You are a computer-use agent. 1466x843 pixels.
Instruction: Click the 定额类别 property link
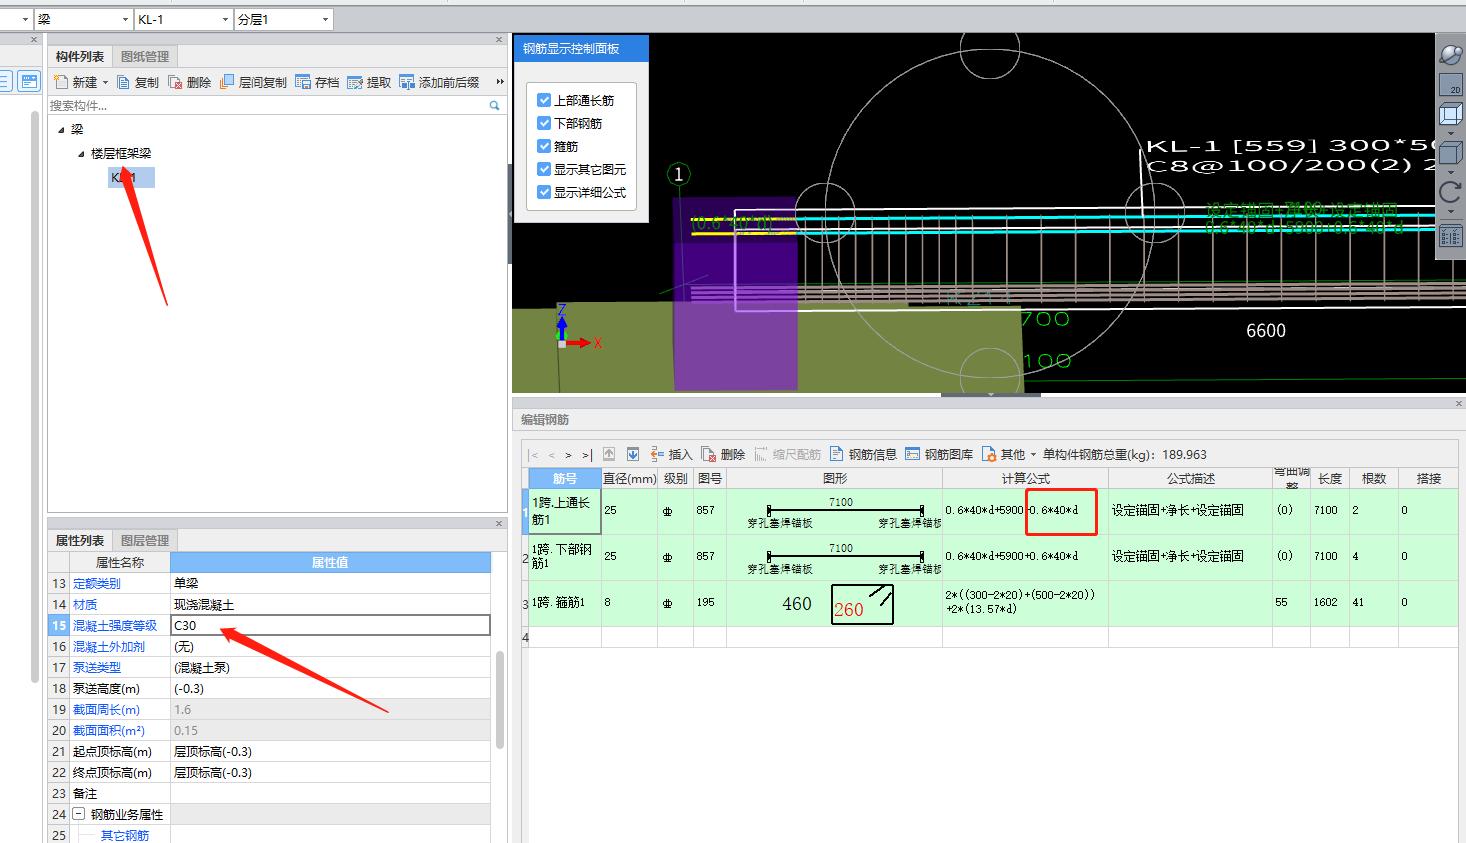(x=96, y=583)
